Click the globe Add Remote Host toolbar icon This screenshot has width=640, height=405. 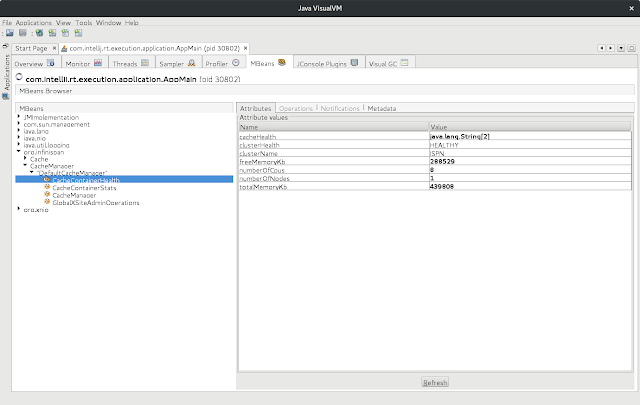(39, 33)
